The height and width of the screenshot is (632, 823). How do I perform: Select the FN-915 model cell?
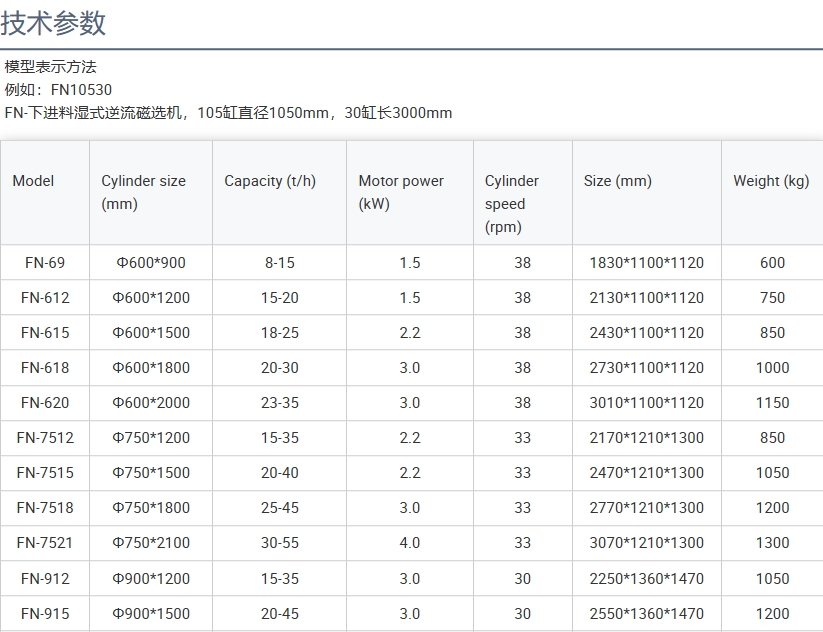(45, 614)
